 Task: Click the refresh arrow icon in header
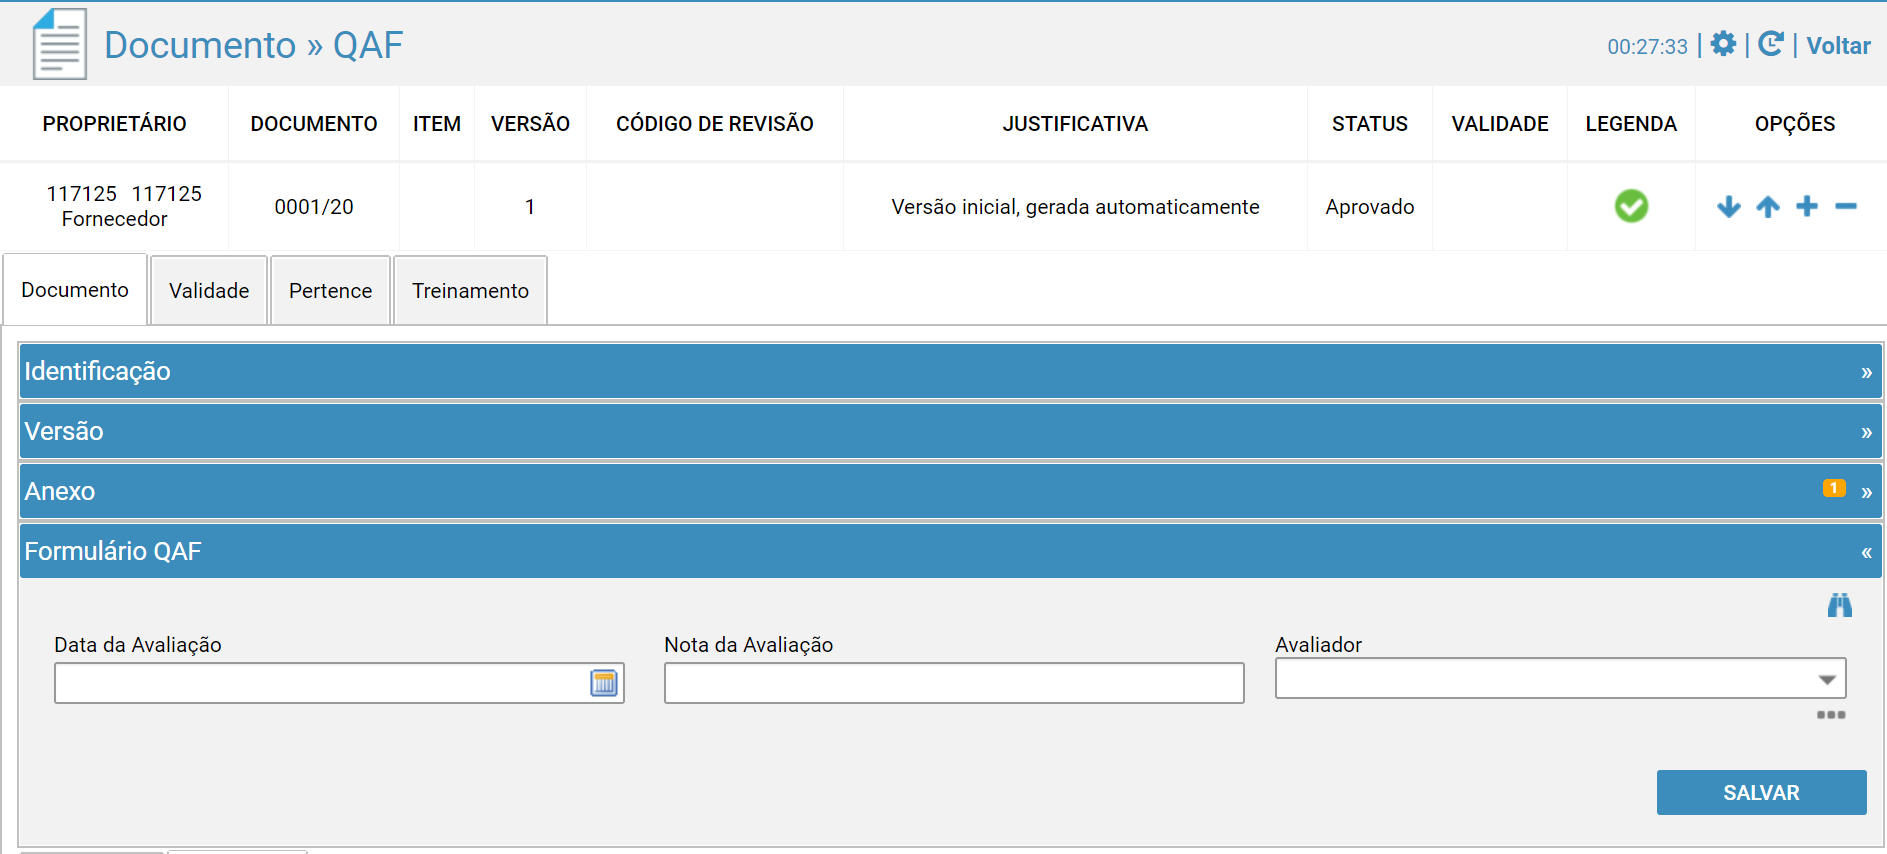tap(1770, 44)
